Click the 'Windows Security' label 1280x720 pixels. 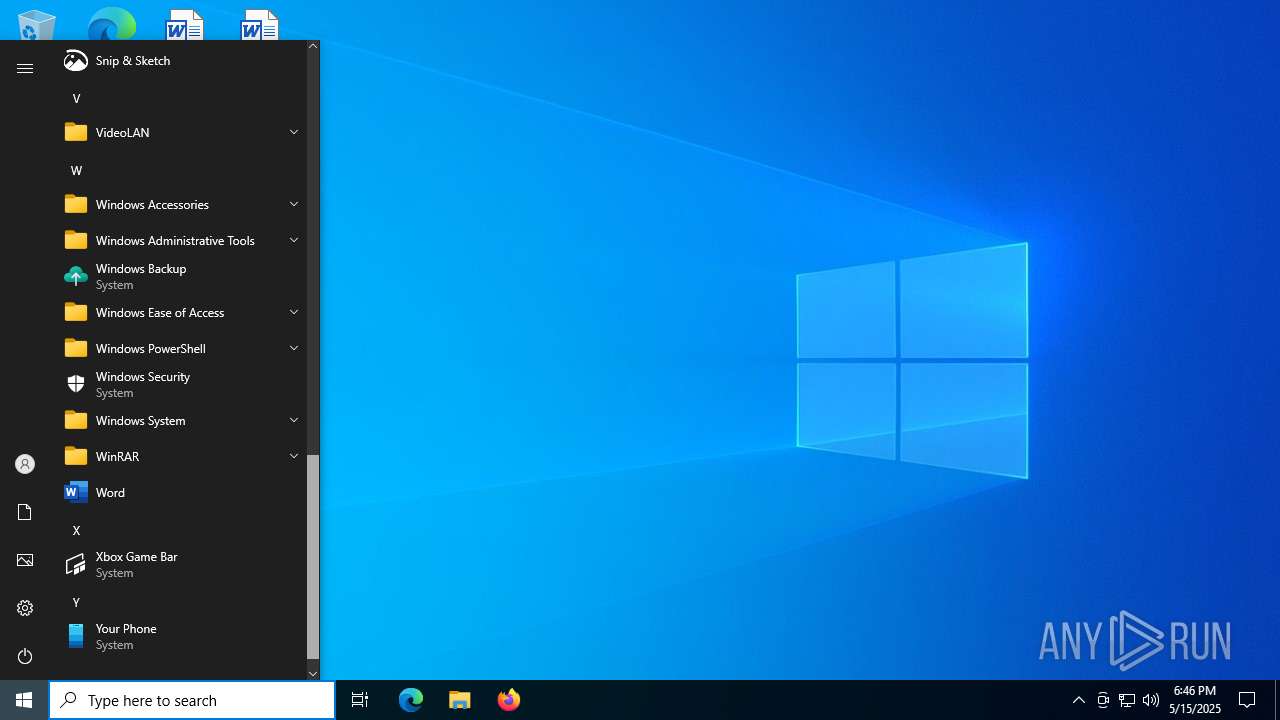pos(143,377)
